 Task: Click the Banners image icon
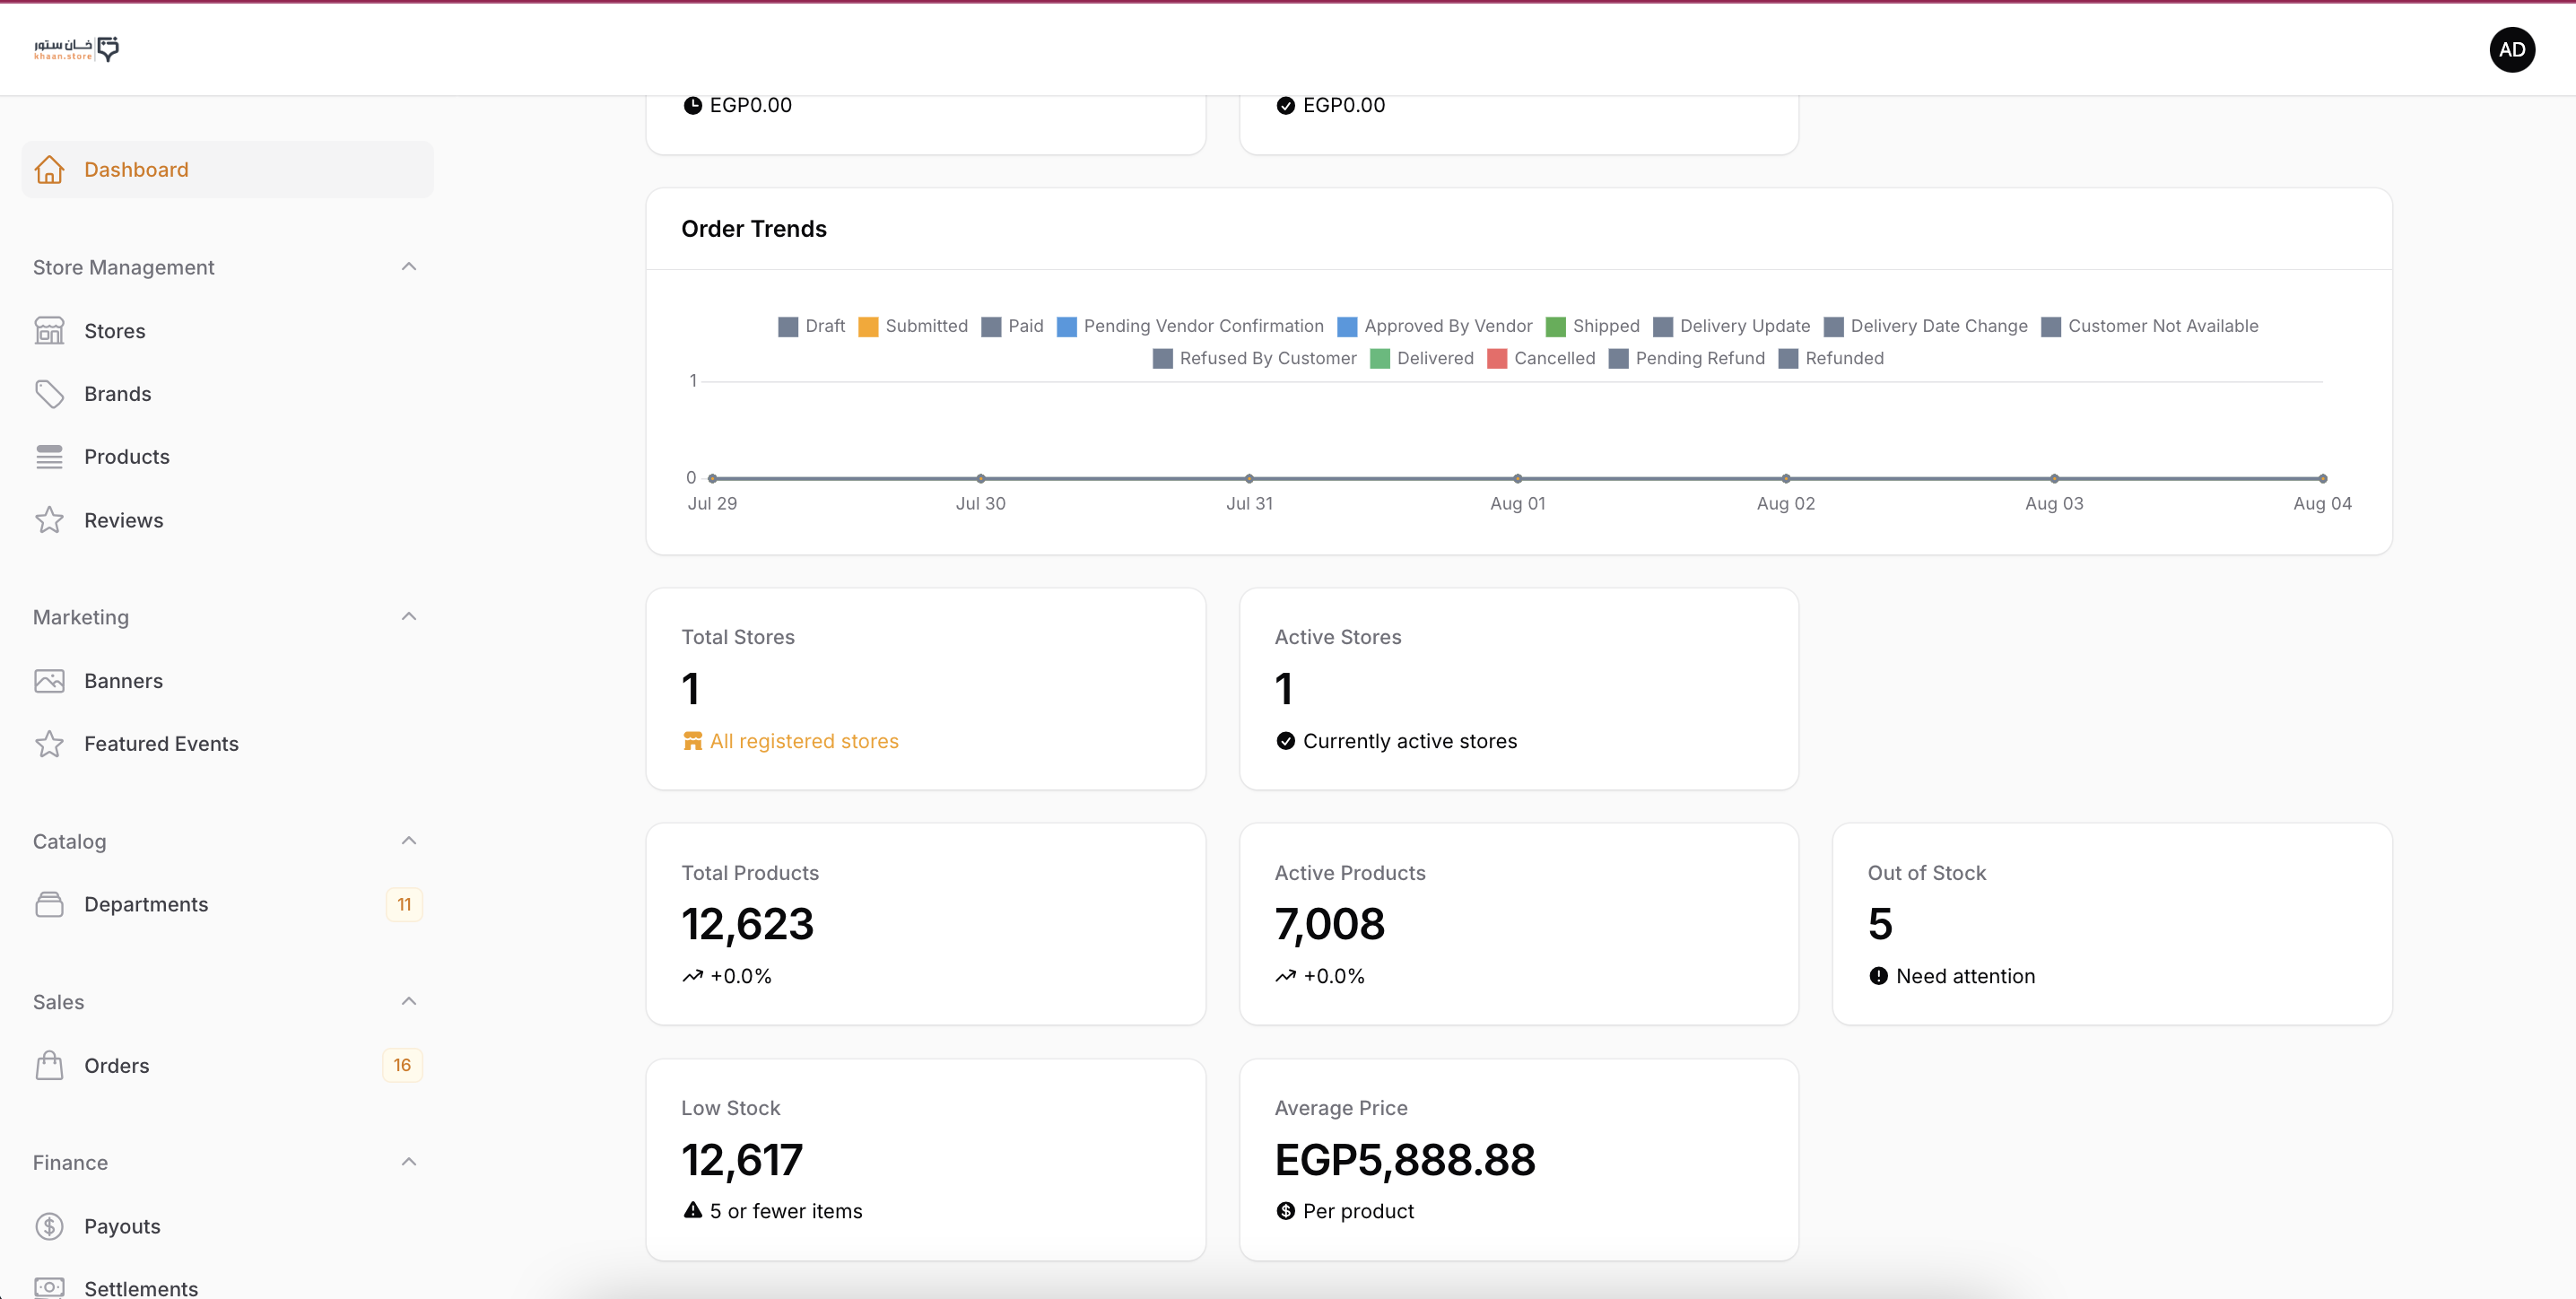tap(49, 681)
